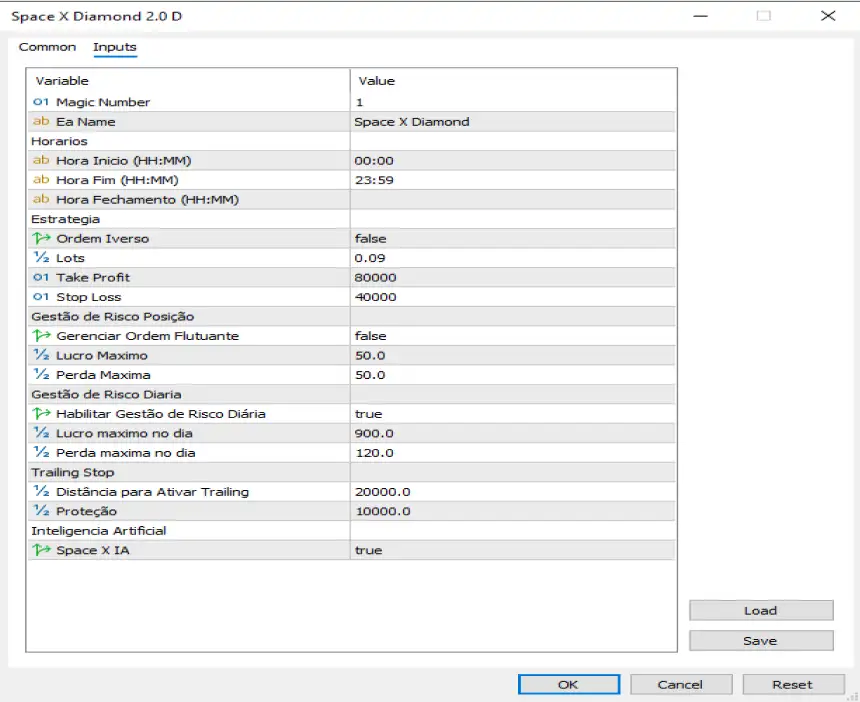Click the integer icon beside Magic Number
Screen dimensions: 860x702
coord(41,102)
